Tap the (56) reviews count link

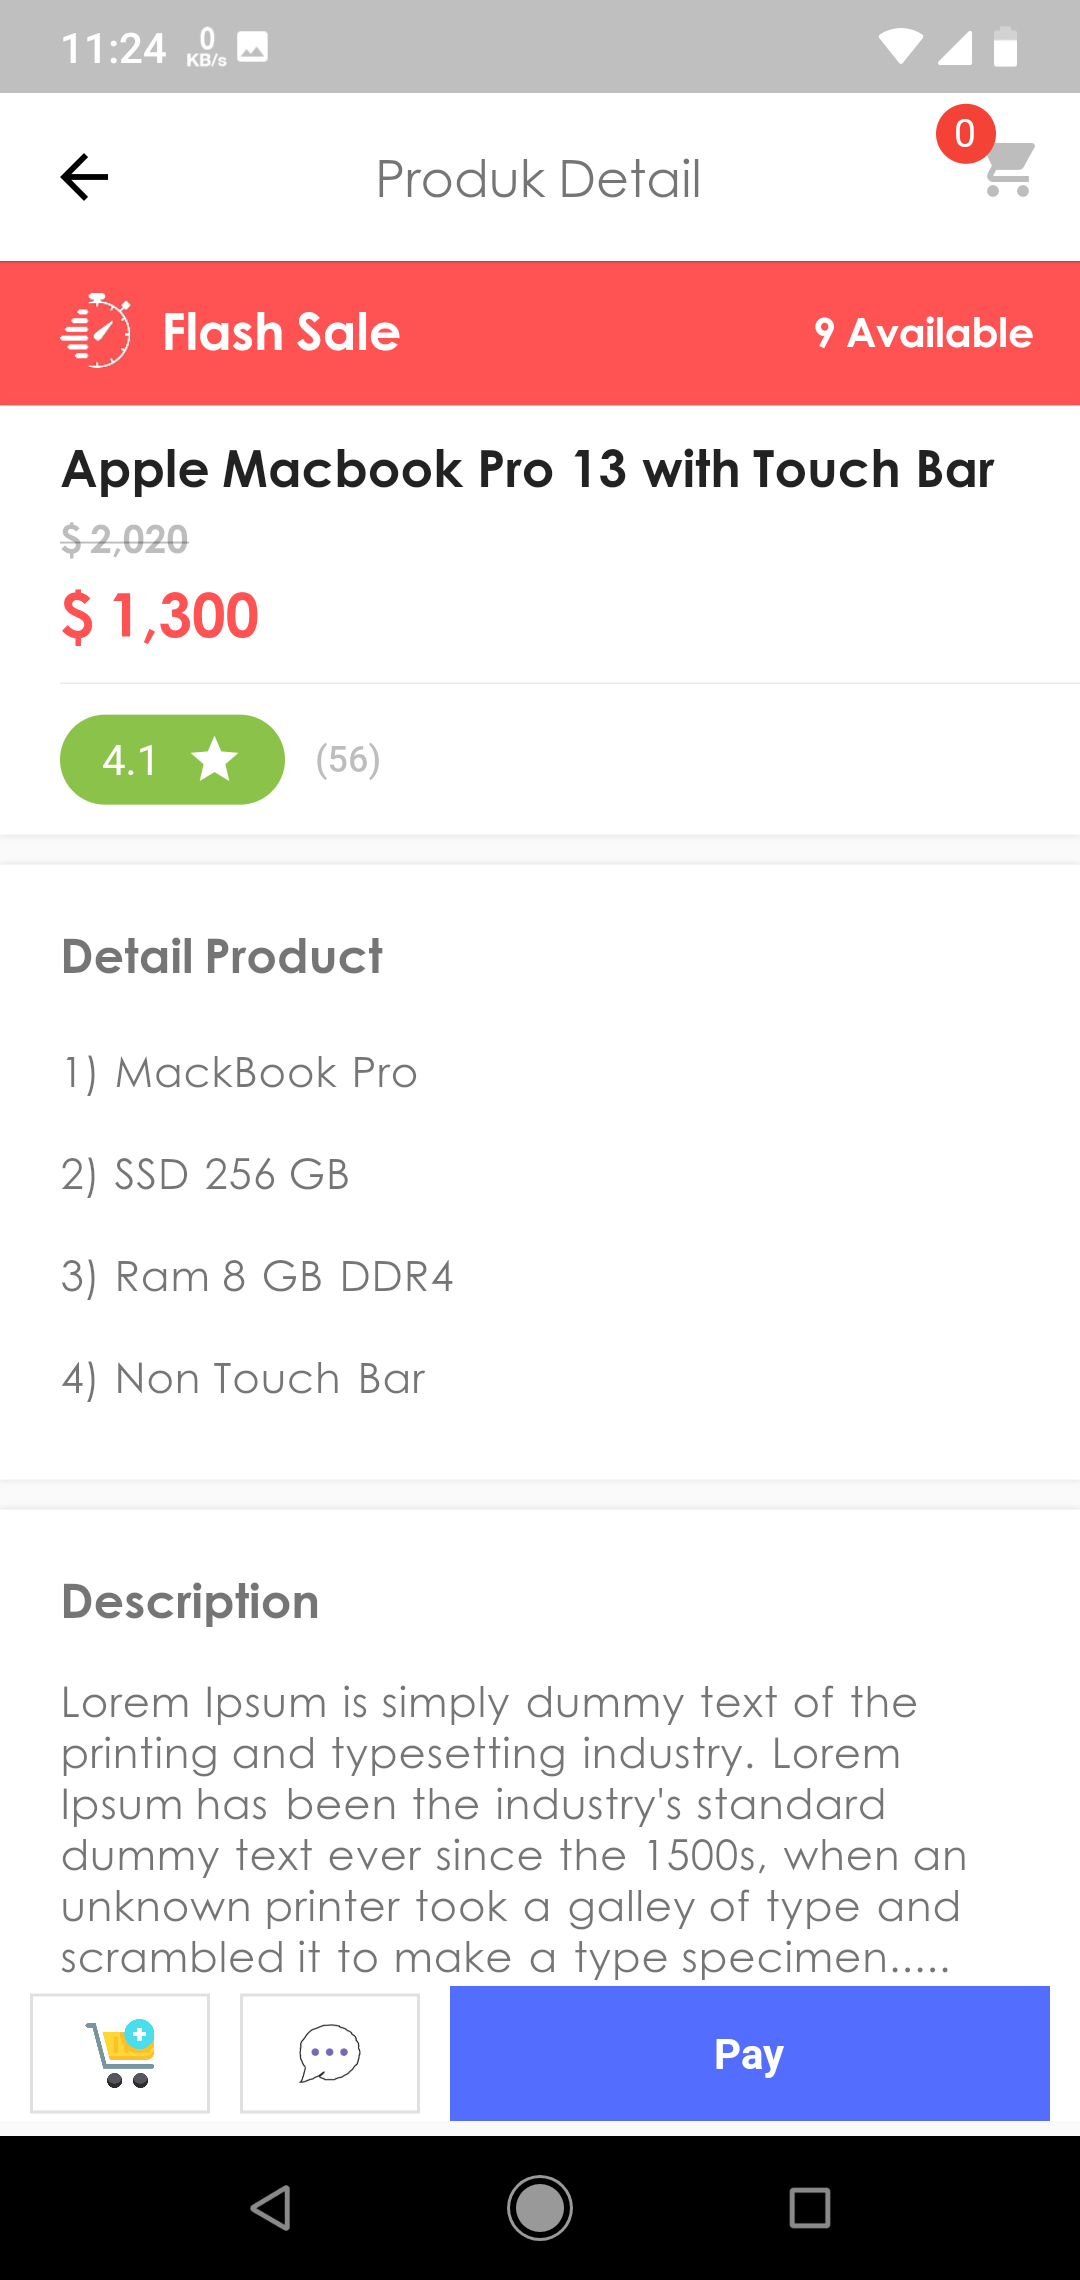click(347, 759)
